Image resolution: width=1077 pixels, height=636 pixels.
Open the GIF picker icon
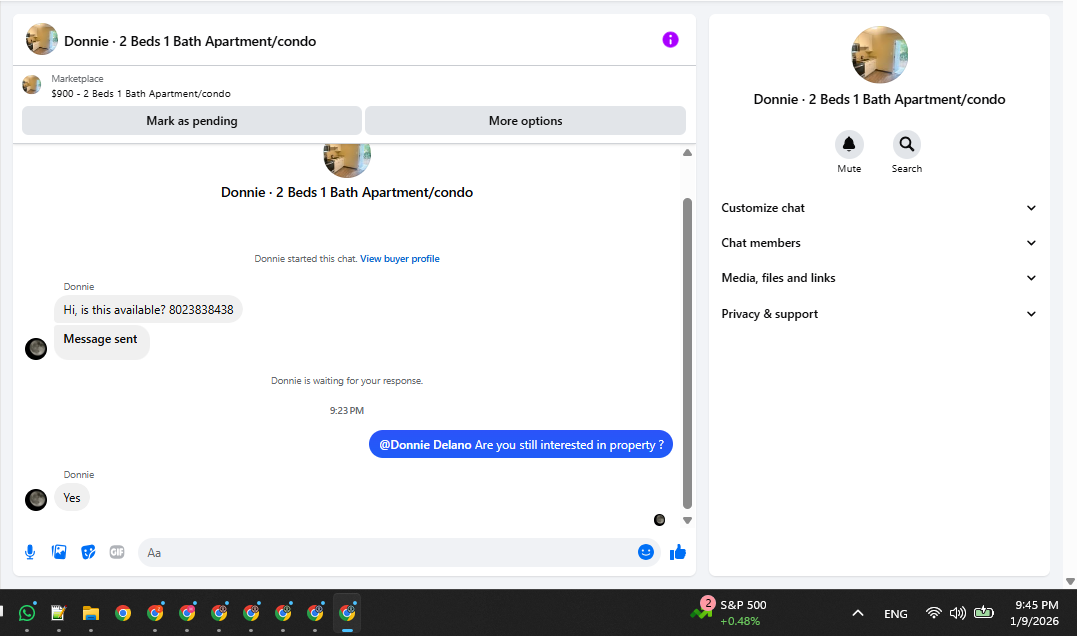tap(117, 552)
